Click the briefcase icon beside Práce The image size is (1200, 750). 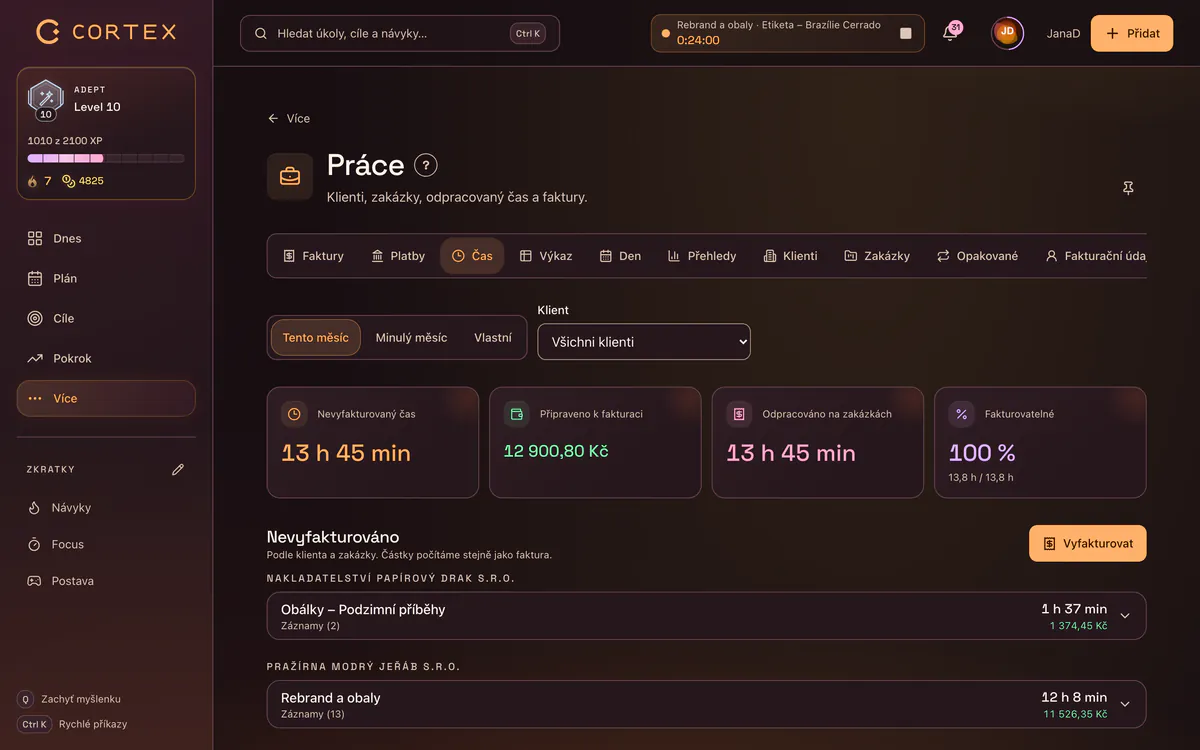pos(290,177)
